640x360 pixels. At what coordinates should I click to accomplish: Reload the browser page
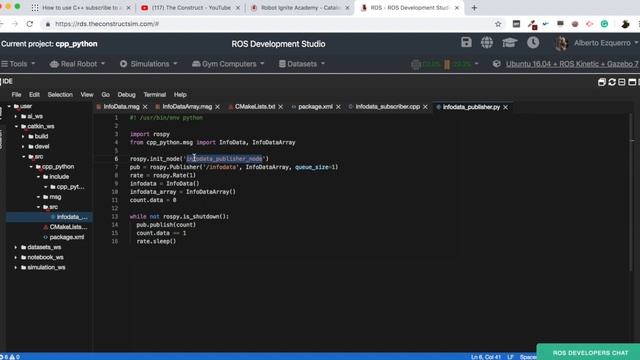tap(30, 24)
